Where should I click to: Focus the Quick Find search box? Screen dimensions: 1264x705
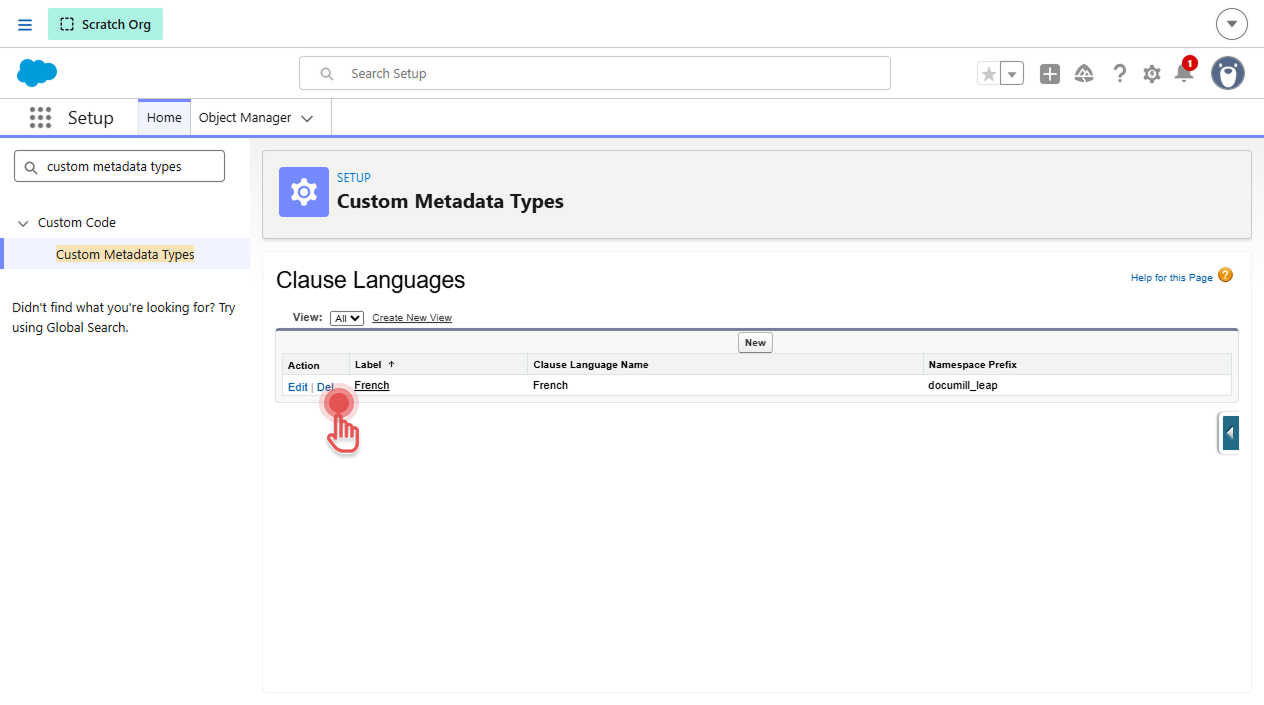[x=119, y=167]
